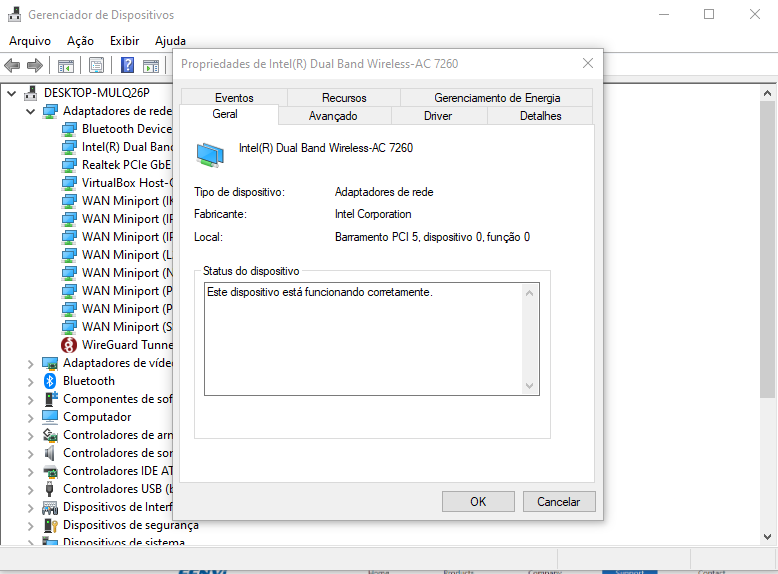The height and width of the screenshot is (574, 778).
Task: Click the action pane toolbar icon
Action: click(151, 65)
